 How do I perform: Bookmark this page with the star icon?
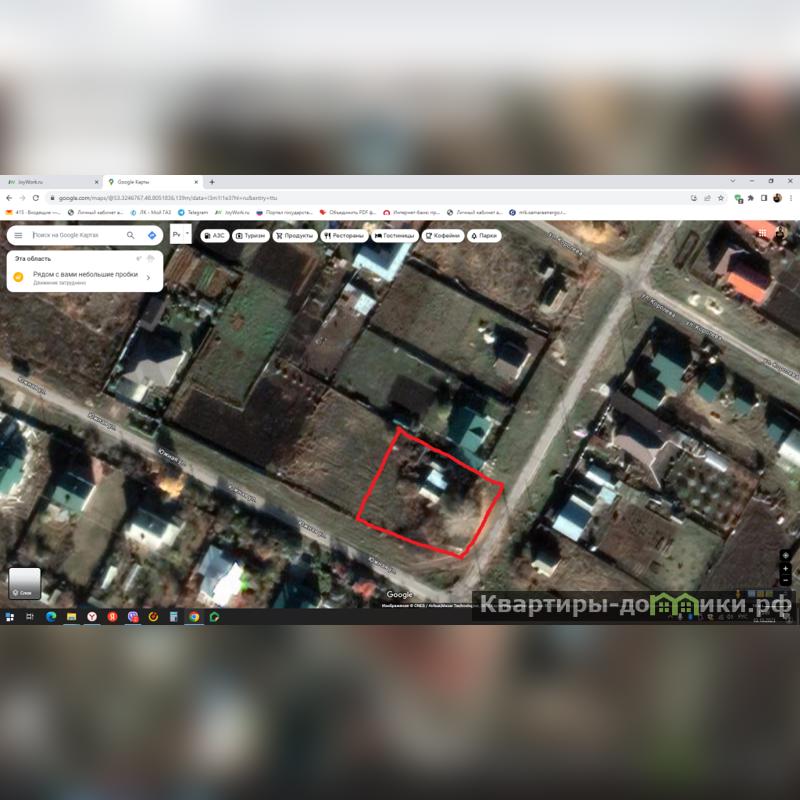(721, 198)
